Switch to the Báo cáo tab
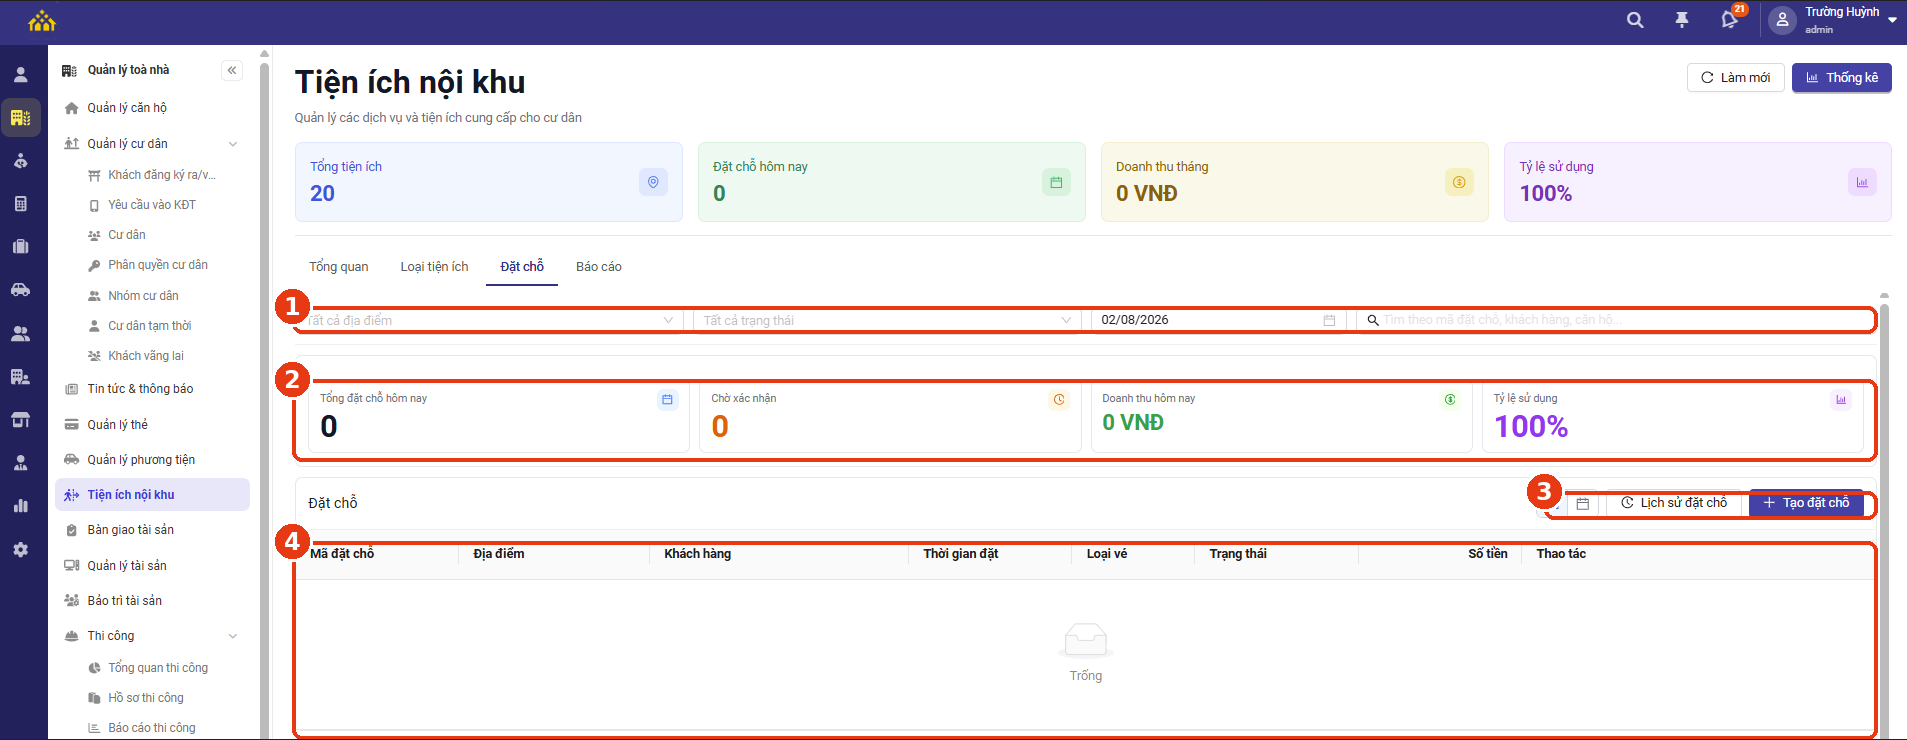The image size is (1907, 740). (599, 267)
